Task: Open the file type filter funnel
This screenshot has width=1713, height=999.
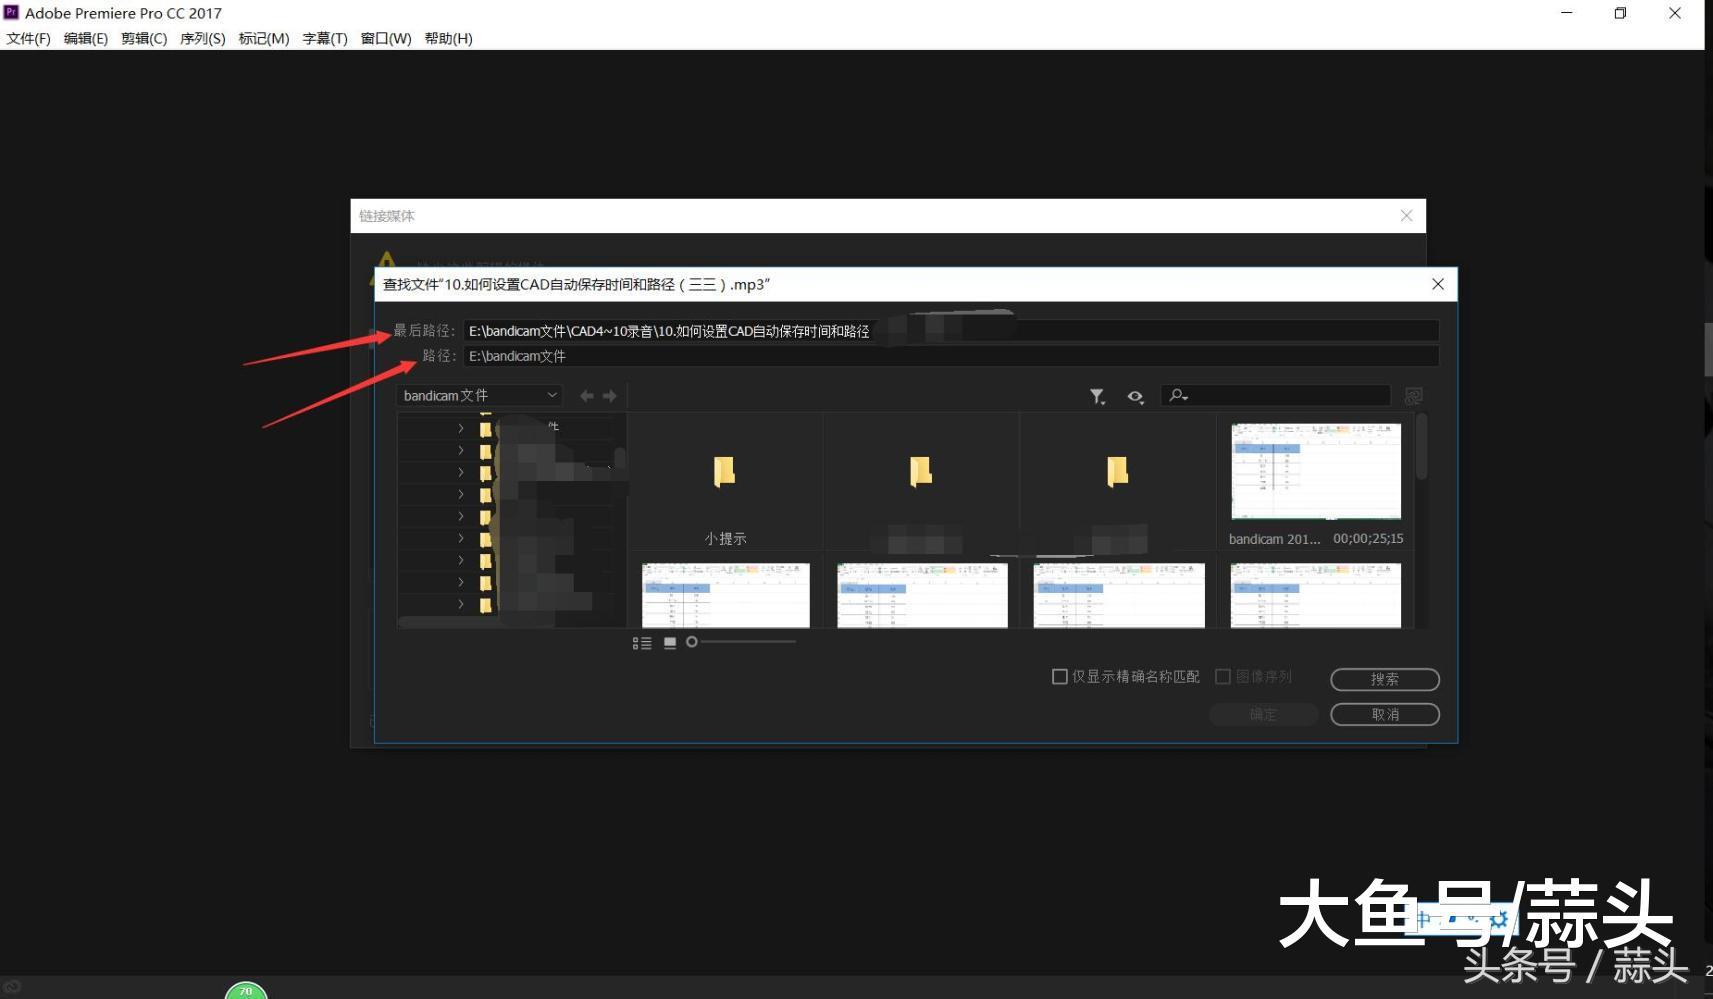Action: point(1097,396)
